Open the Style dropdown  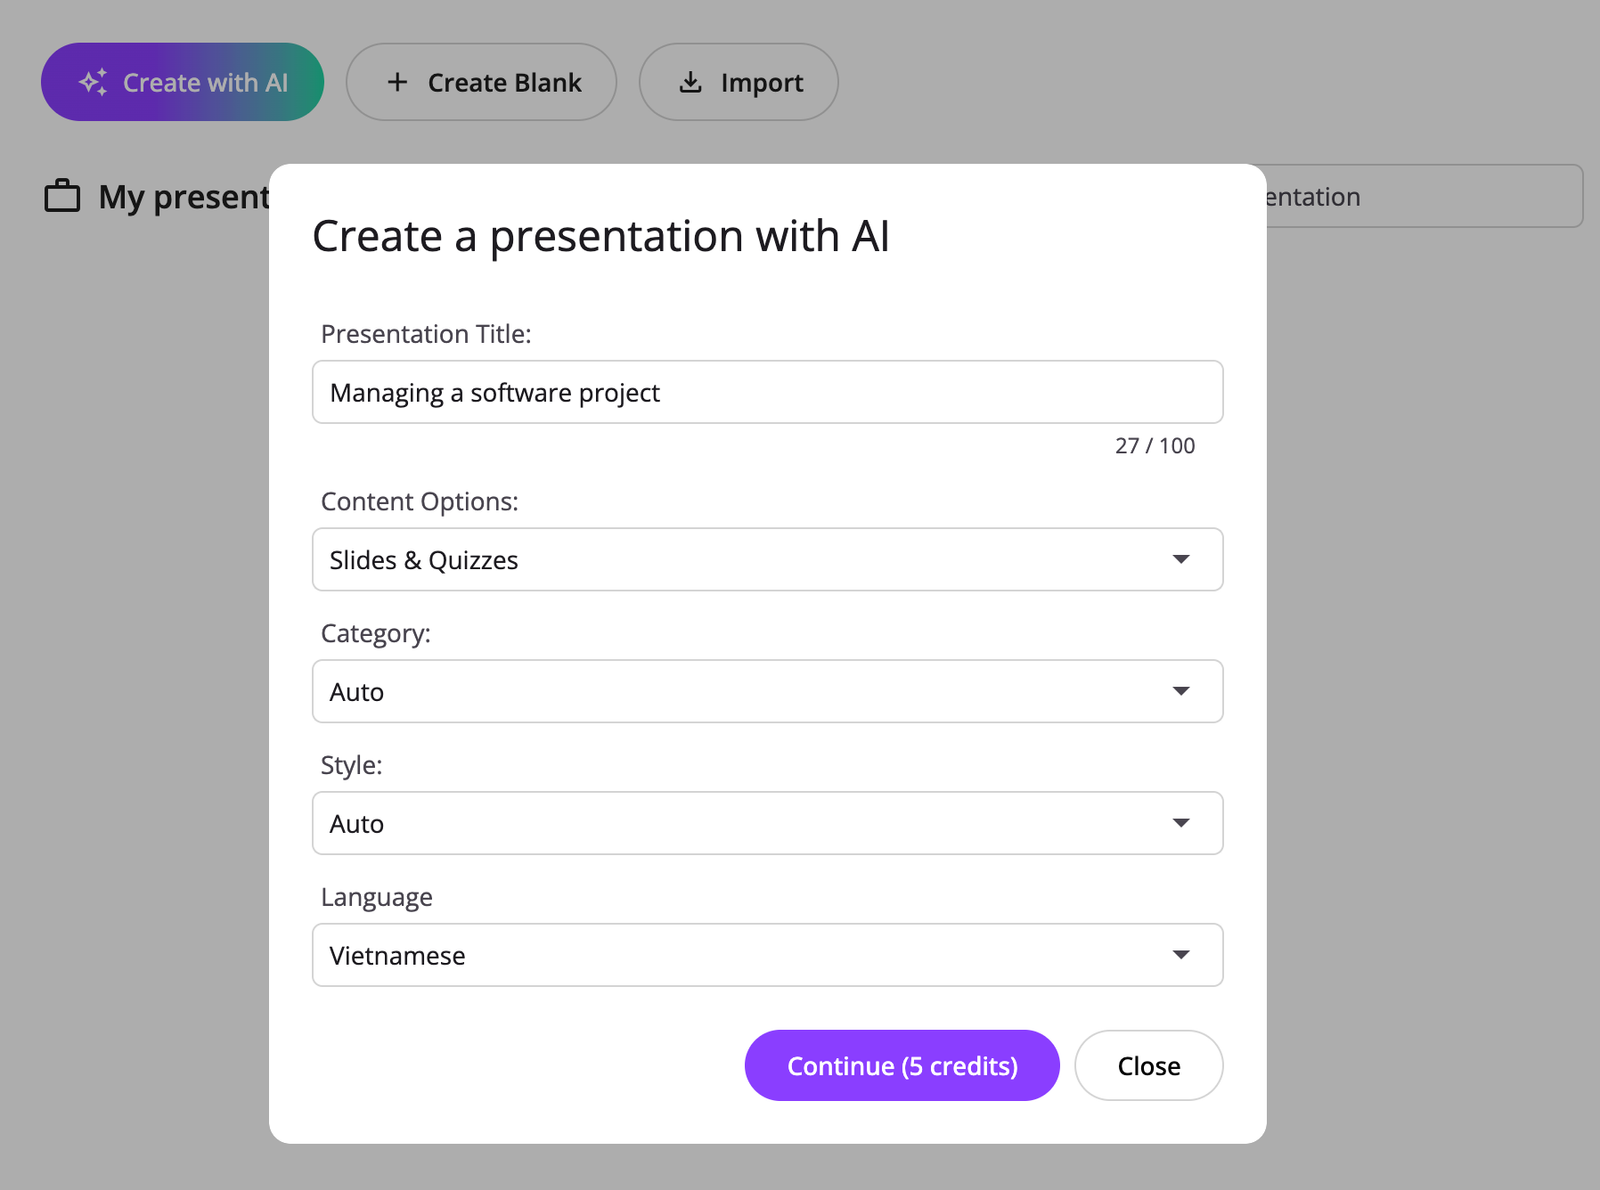coord(767,823)
